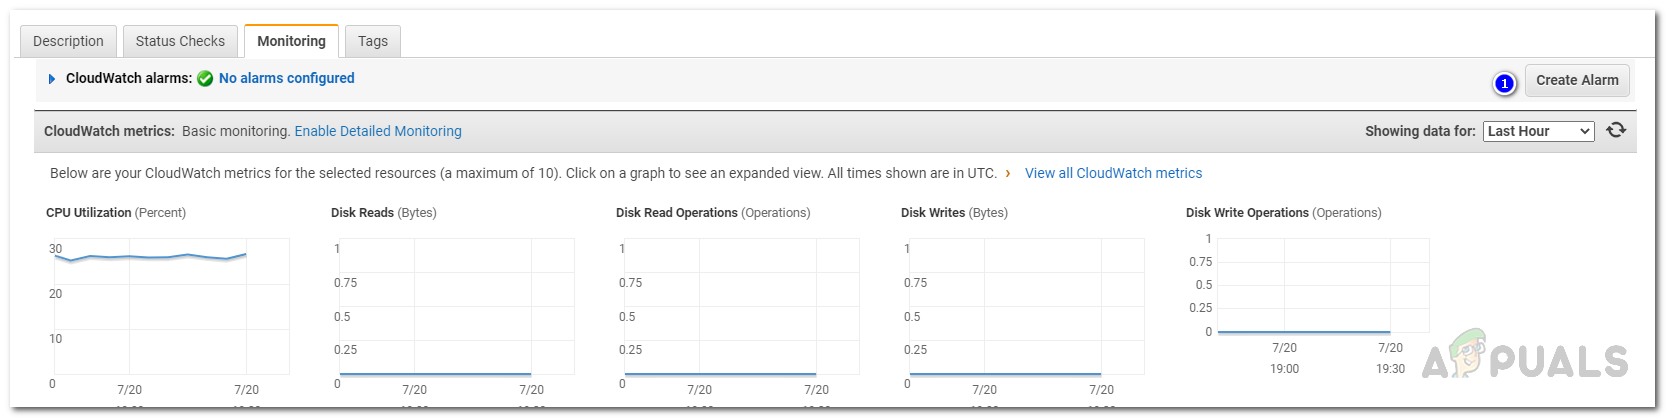Viewport: 1666px width, 418px height.
Task: Click the green alarm status checkmark icon
Action: point(205,78)
